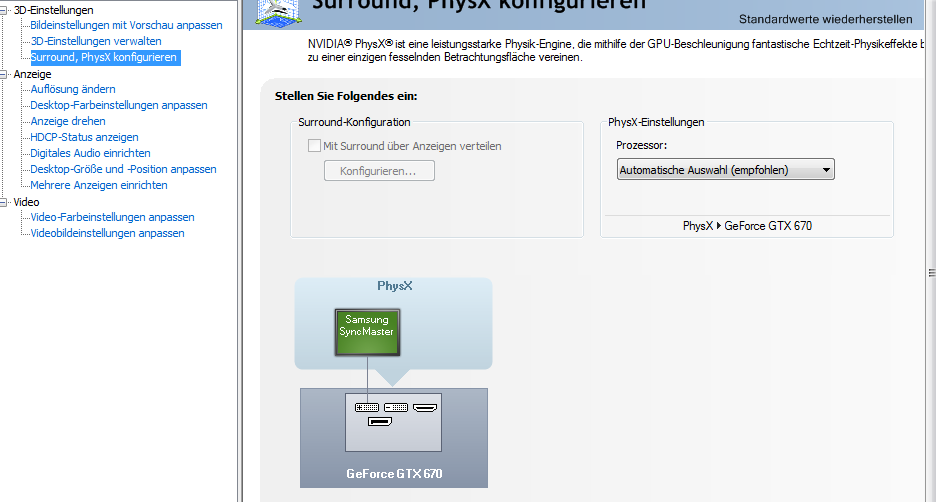Select Anzeige drehen

(x=68, y=121)
